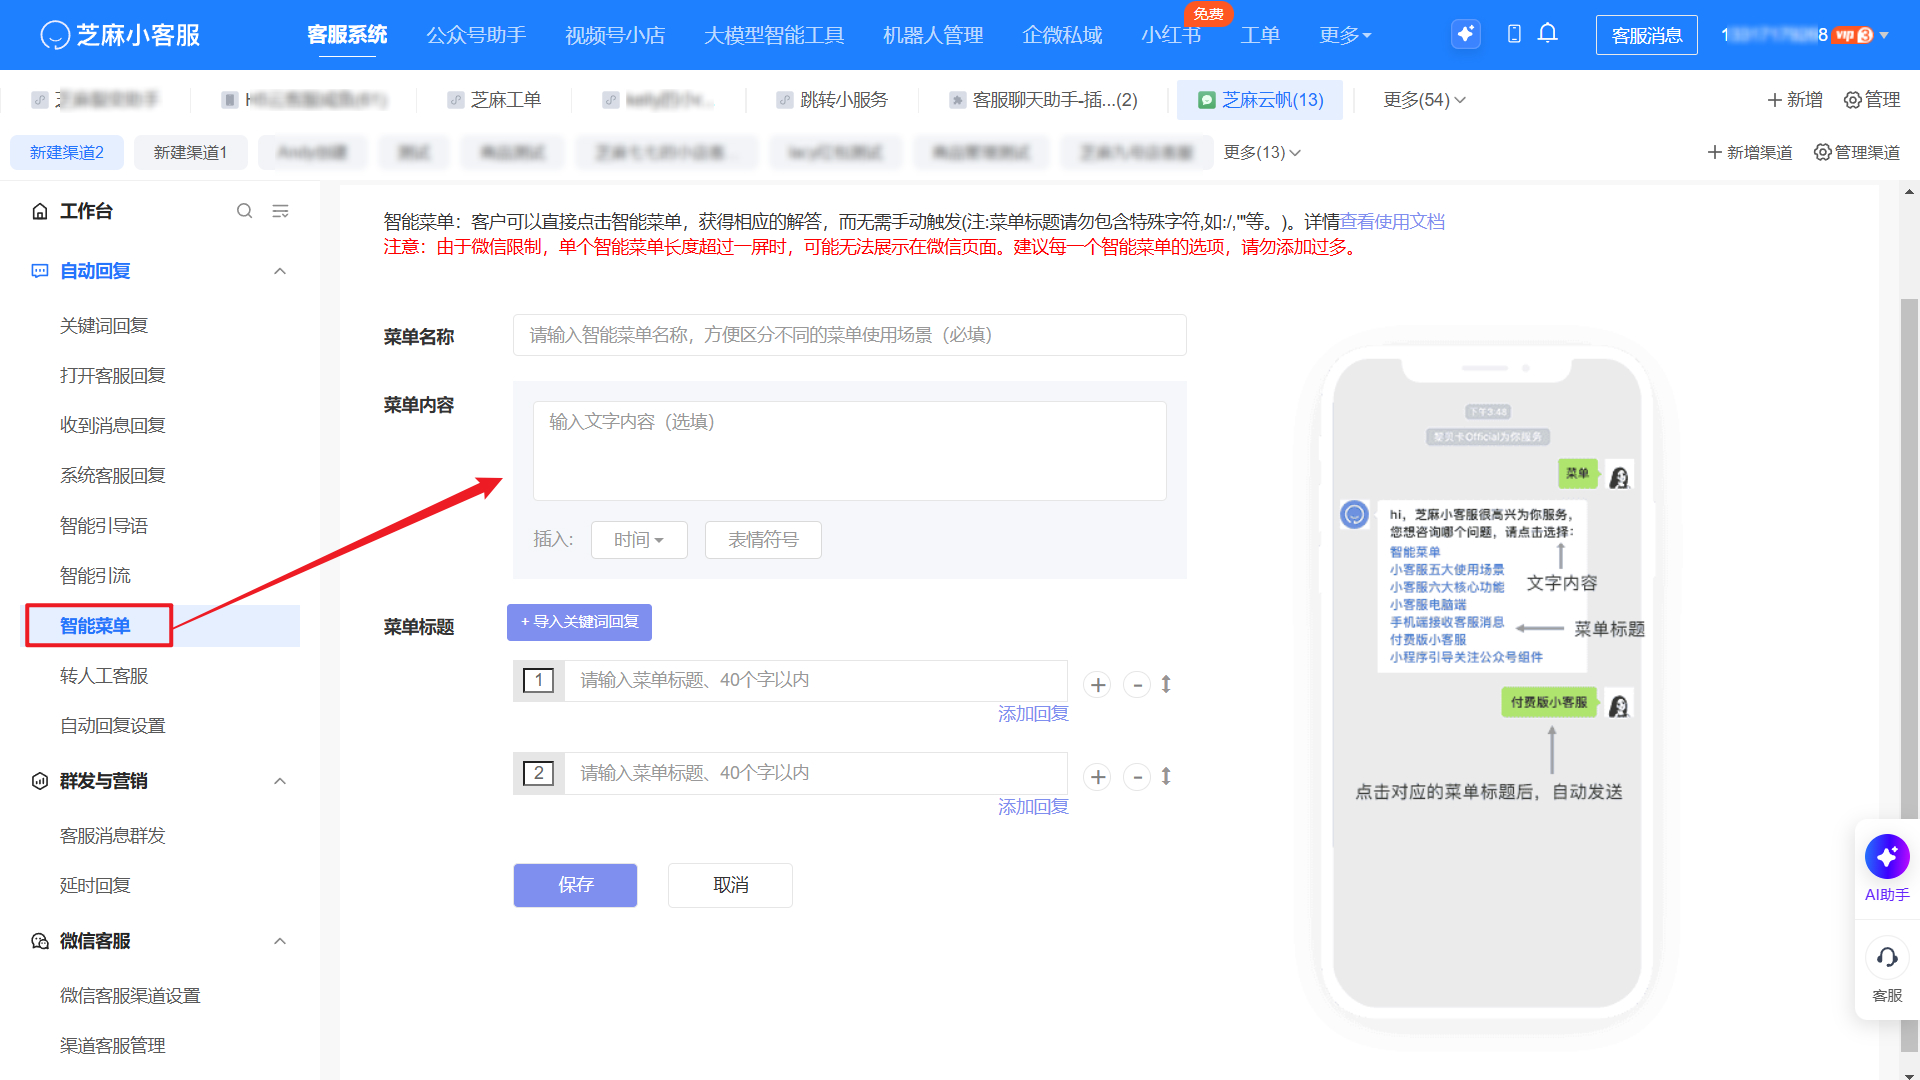Click the 管理 gear button
The image size is (1920, 1080).
(1872, 100)
